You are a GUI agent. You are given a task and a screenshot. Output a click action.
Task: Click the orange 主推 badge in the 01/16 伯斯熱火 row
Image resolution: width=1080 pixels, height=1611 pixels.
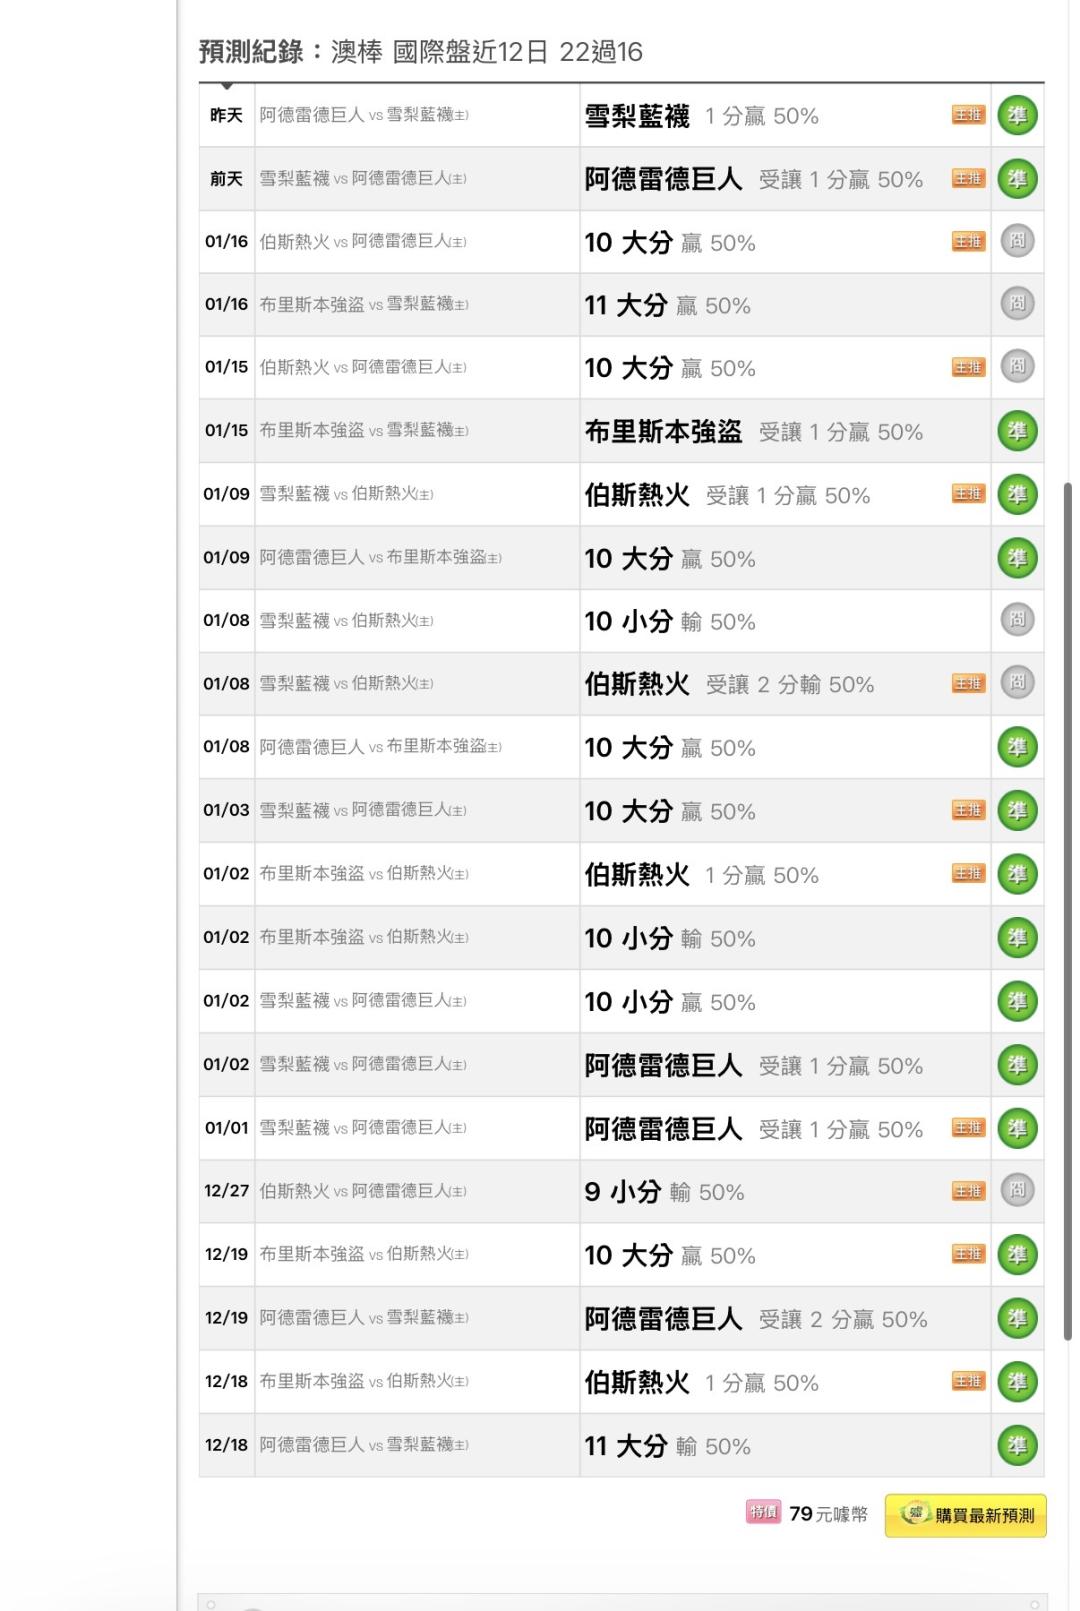click(x=968, y=241)
